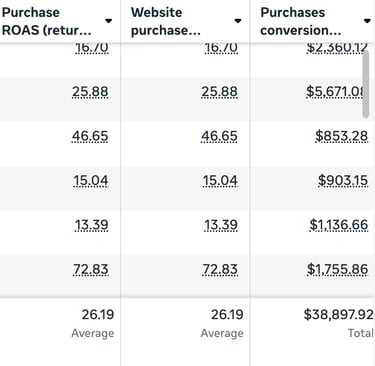Click the Purchases conversion column header
375x366 pixels.
coord(300,21)
